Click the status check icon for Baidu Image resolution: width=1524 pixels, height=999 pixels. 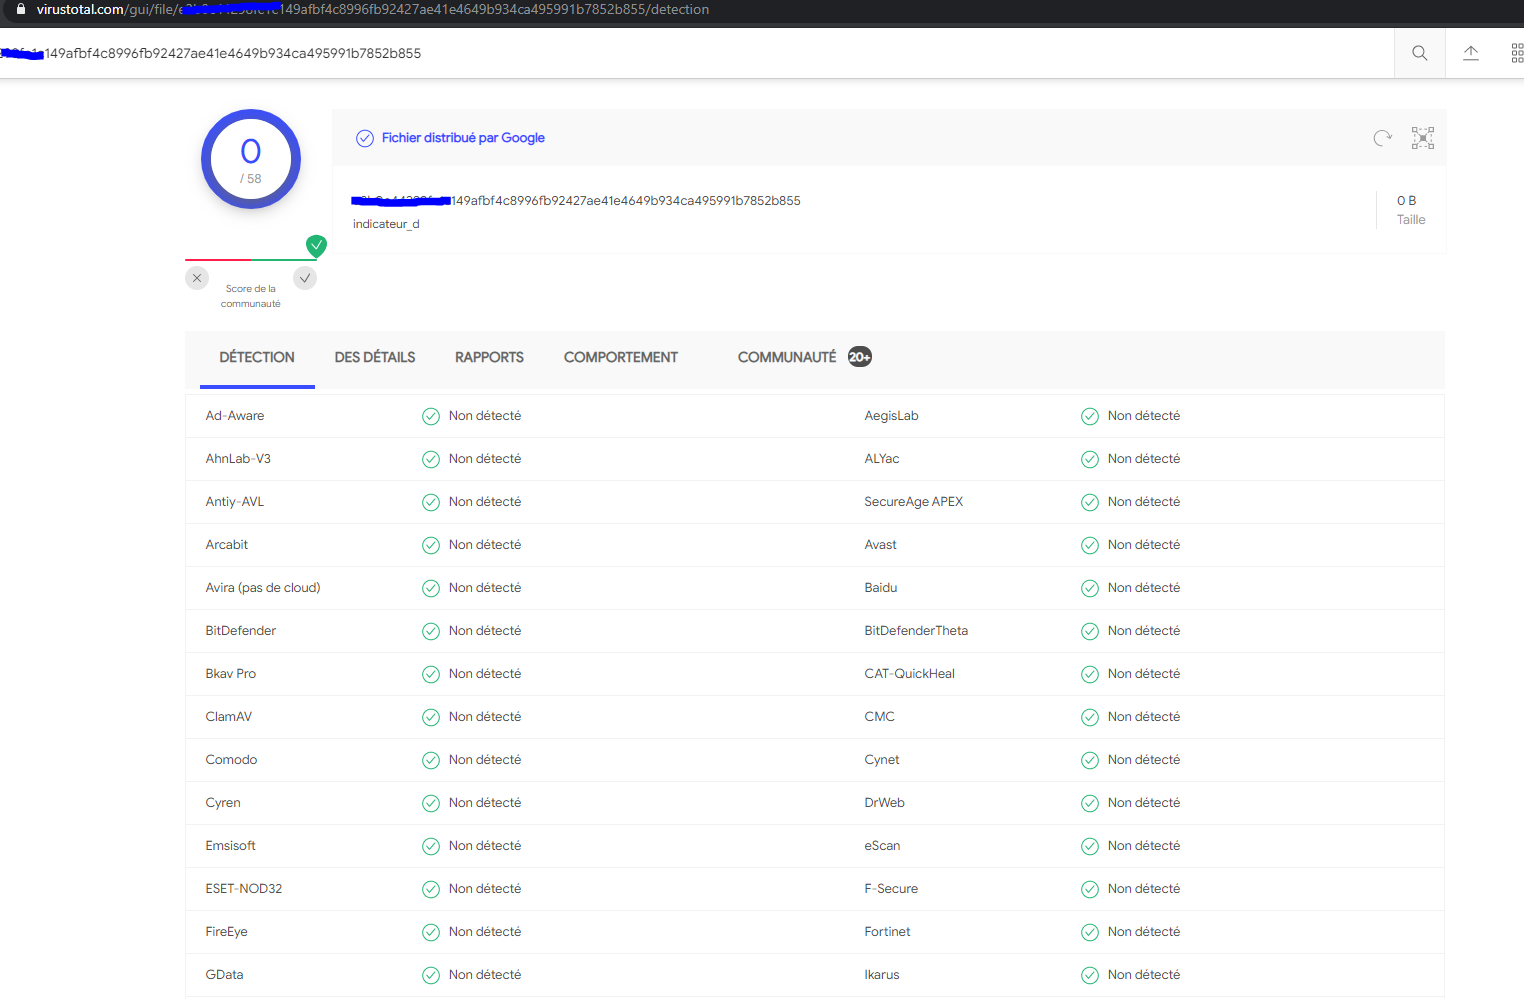pyautogui.click(x=1090, y=588)
